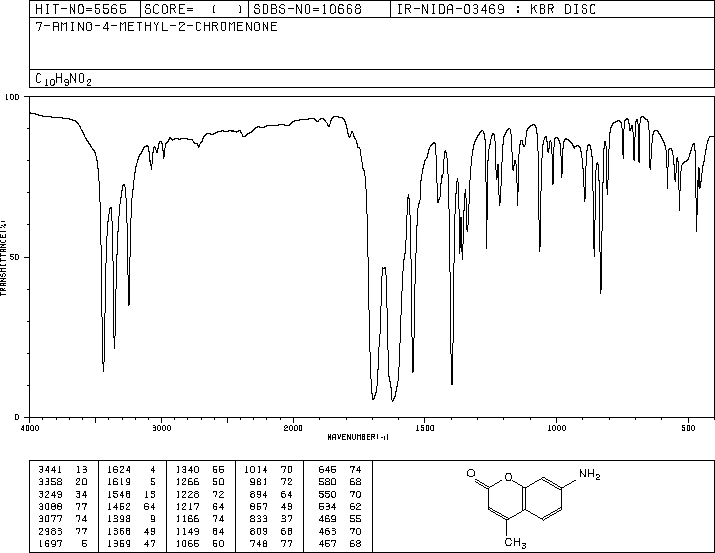Click the molecular formula C10H9NO2
Screen dimensions: 715x553
[x=63, y=79]
